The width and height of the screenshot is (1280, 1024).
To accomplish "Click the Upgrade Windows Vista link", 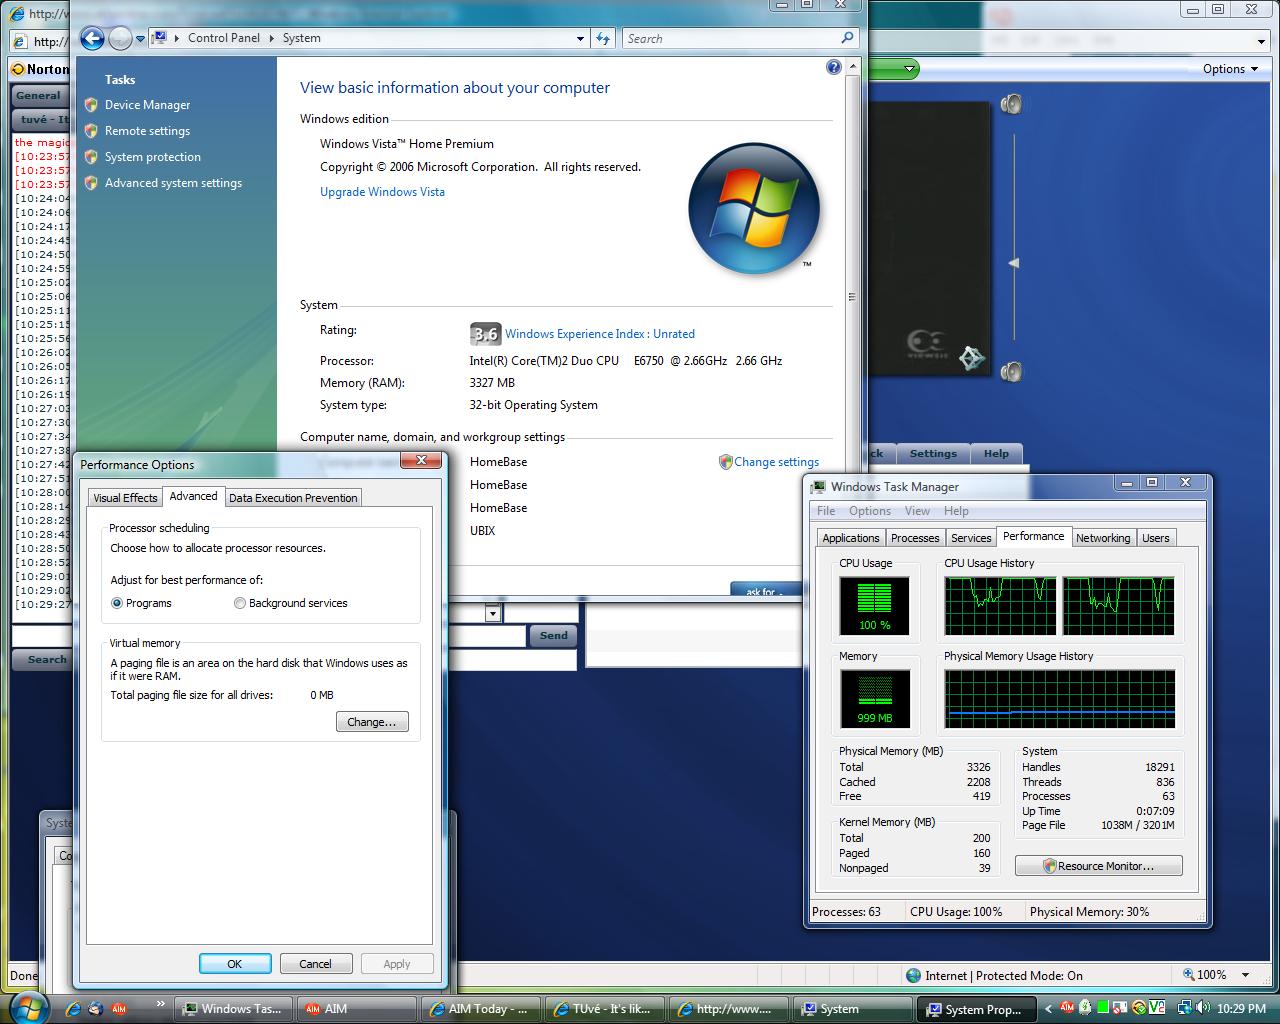I will tap(382, 192).
